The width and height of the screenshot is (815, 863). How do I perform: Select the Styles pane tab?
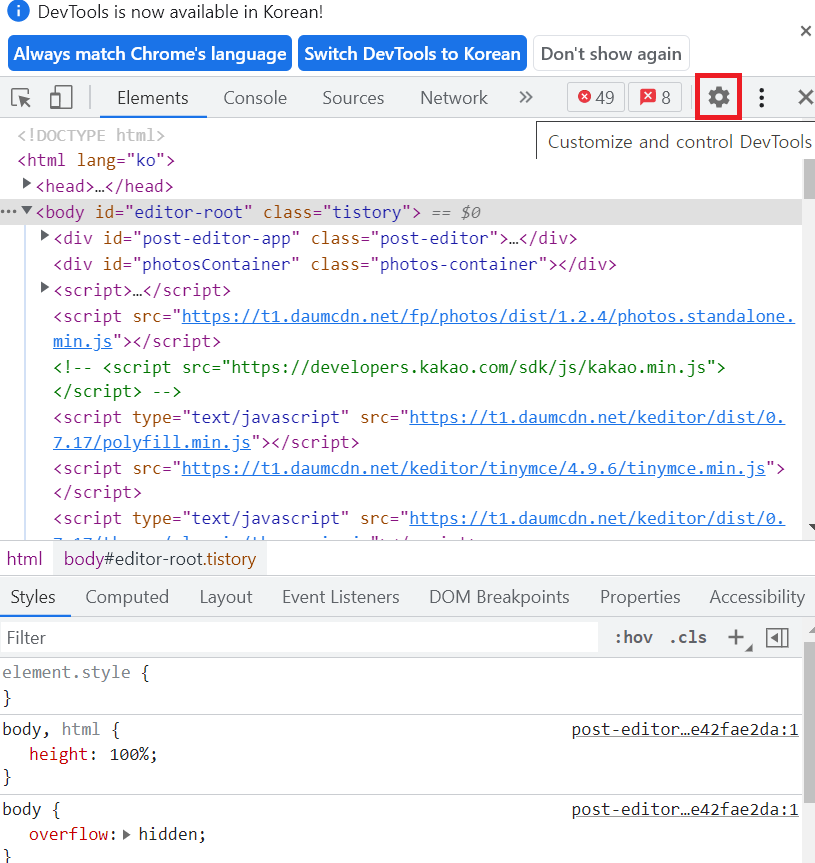[x=33, y=597]
